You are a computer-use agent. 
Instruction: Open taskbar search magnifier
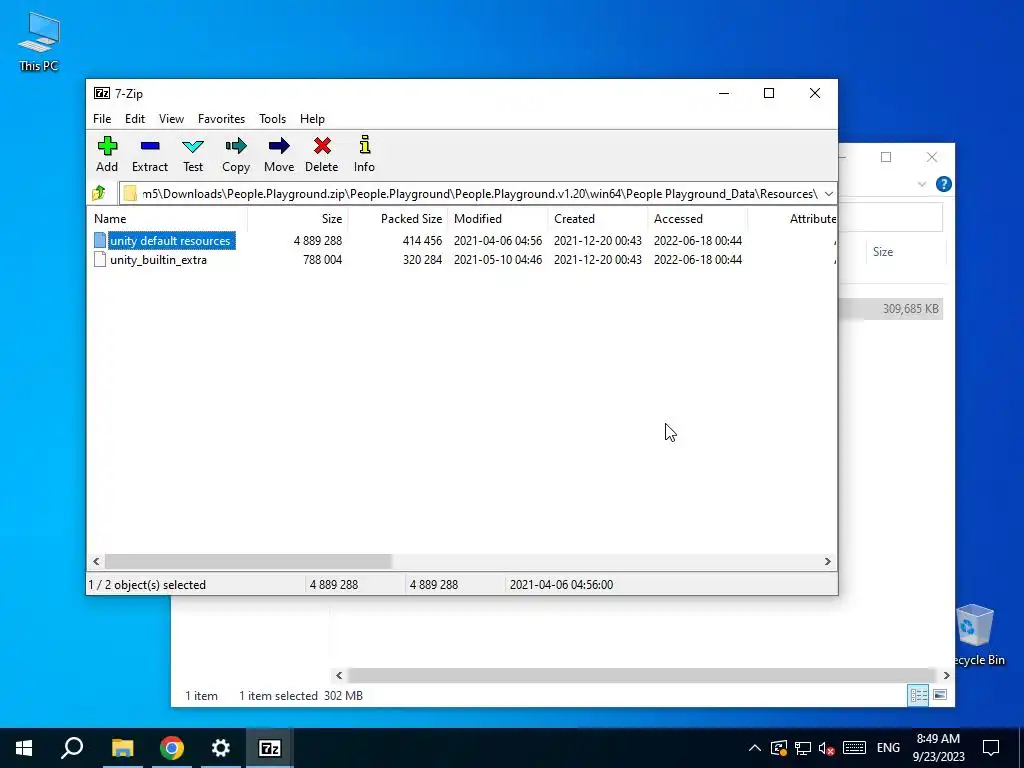coord(72,748)
